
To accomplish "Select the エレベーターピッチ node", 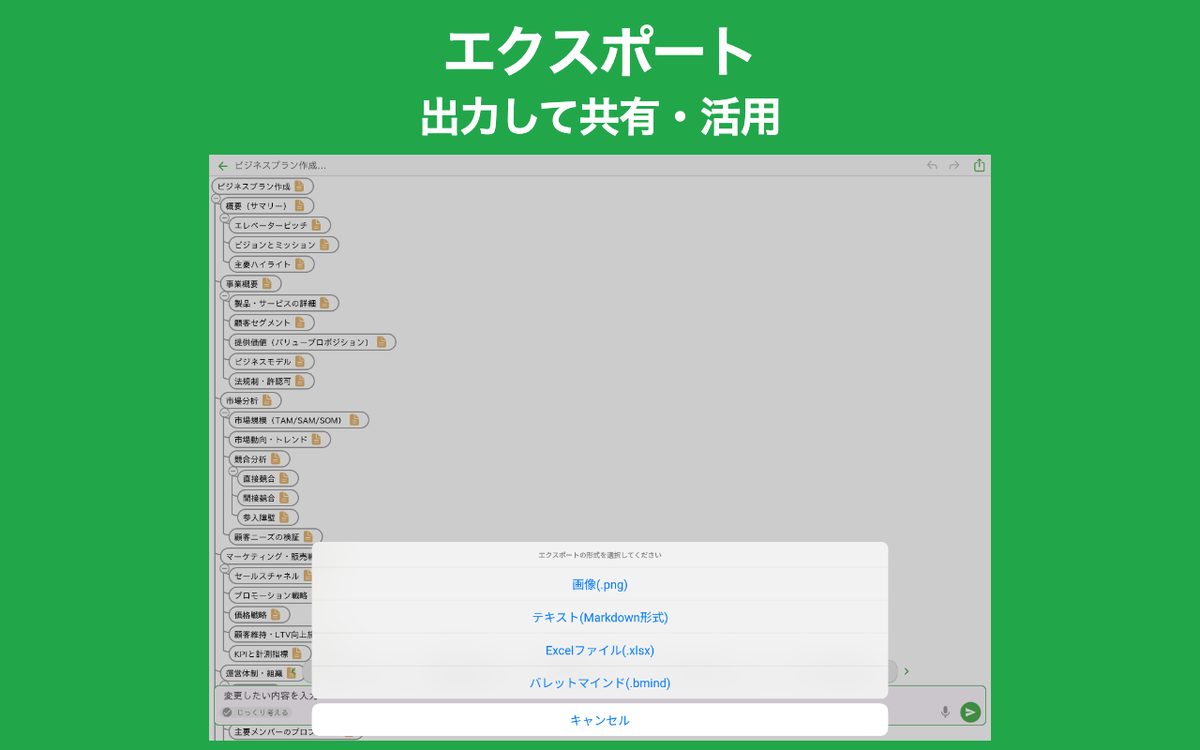I will [279, 225].
